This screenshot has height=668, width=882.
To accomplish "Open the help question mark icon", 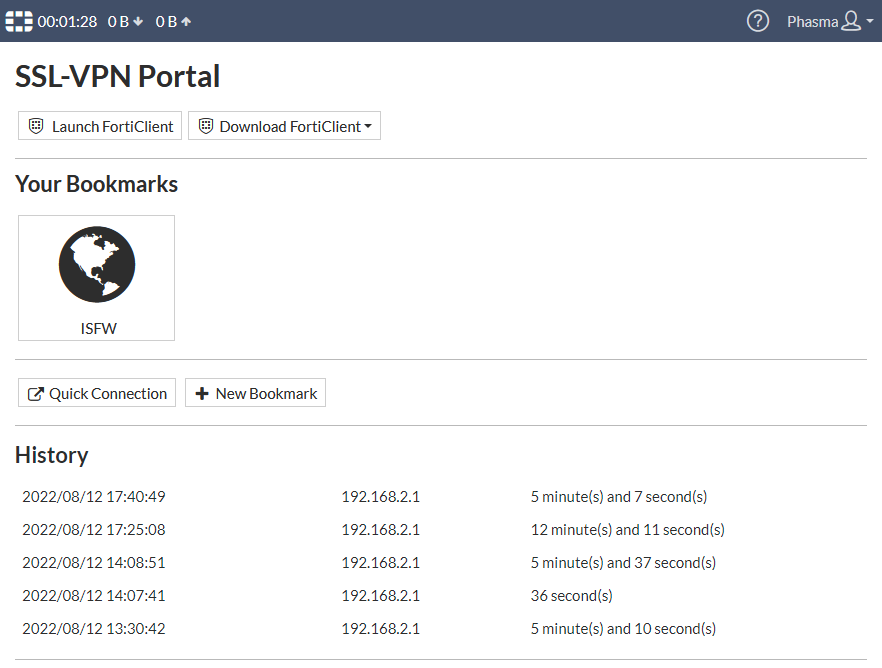I will click(x=758, y=21).
